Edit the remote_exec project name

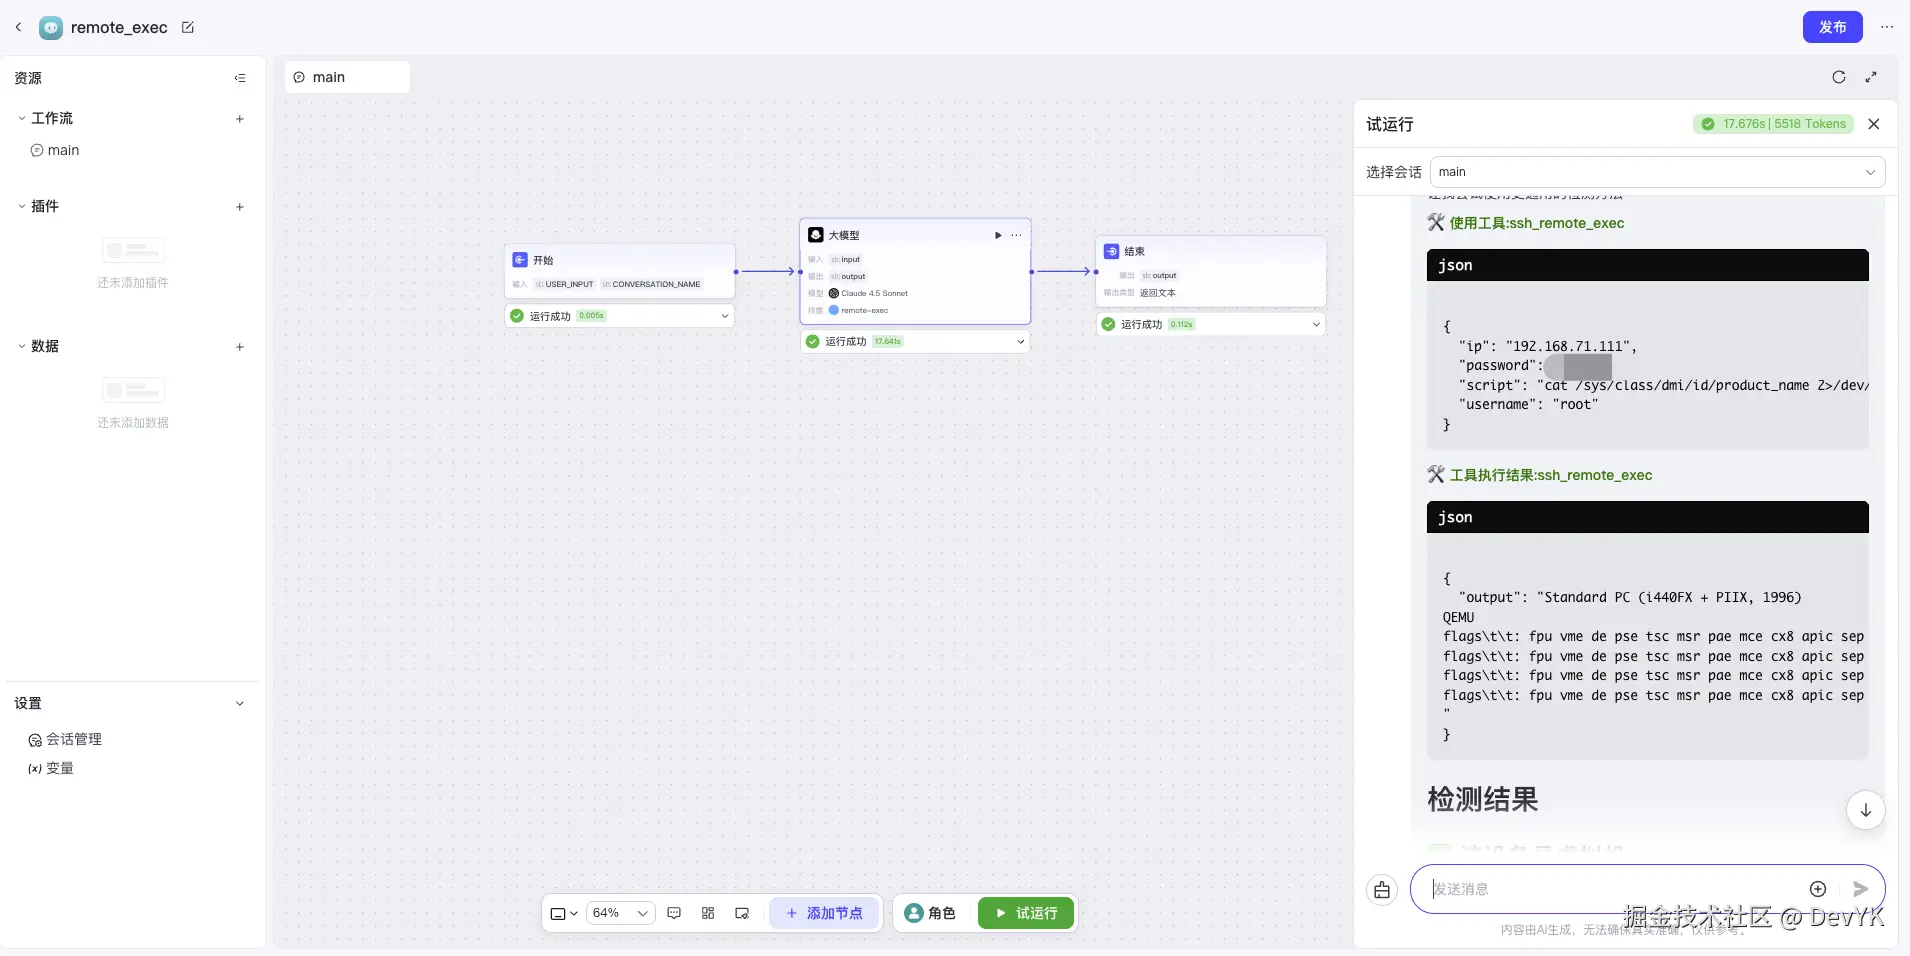coord(188,27)
